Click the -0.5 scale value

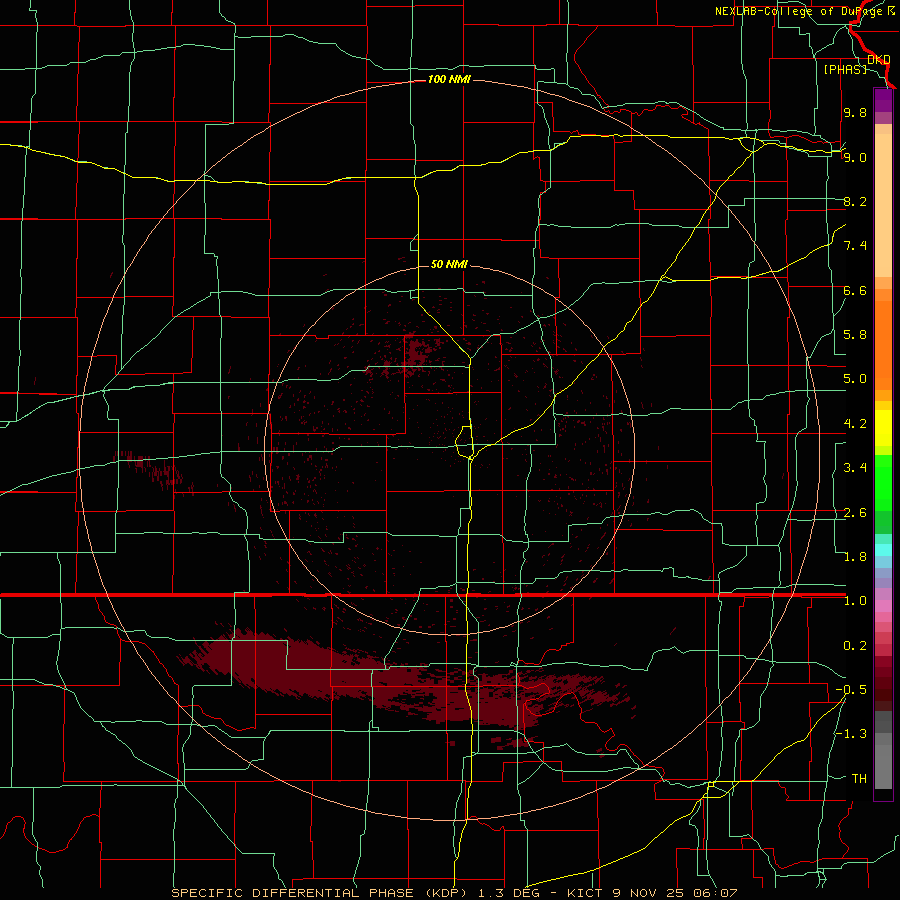pos(852,690)
